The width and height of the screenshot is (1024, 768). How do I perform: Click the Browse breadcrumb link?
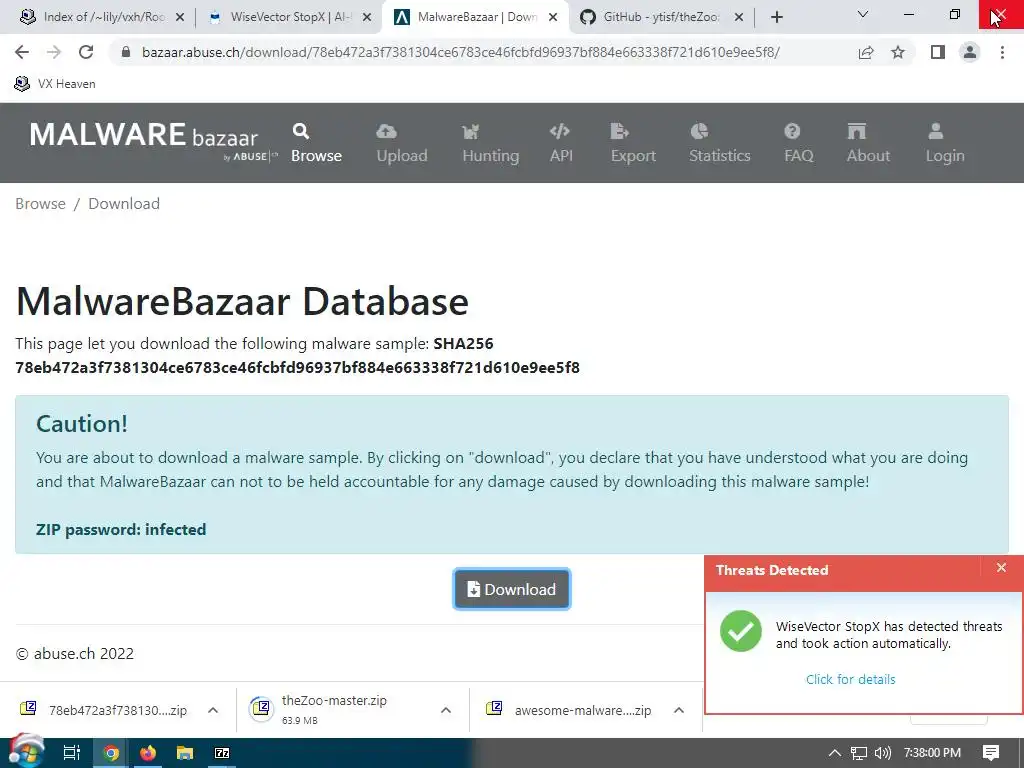coord(40,204)
